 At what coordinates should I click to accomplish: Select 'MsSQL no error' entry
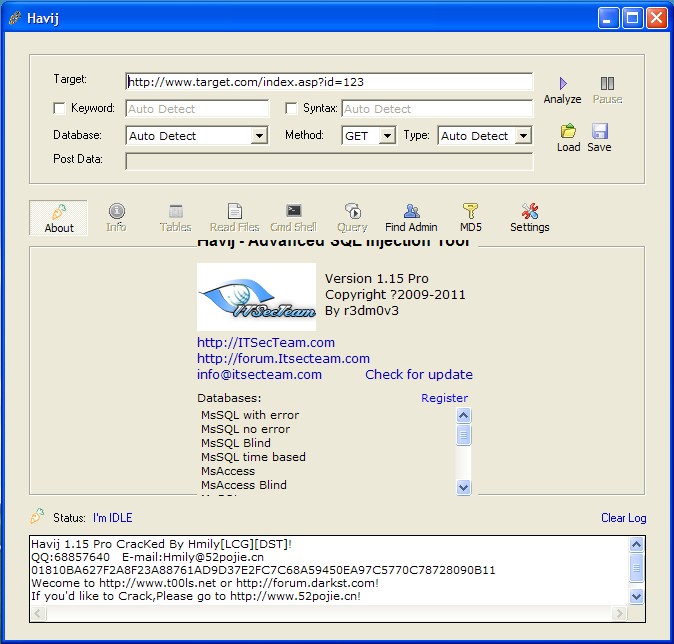pos(245,429)
